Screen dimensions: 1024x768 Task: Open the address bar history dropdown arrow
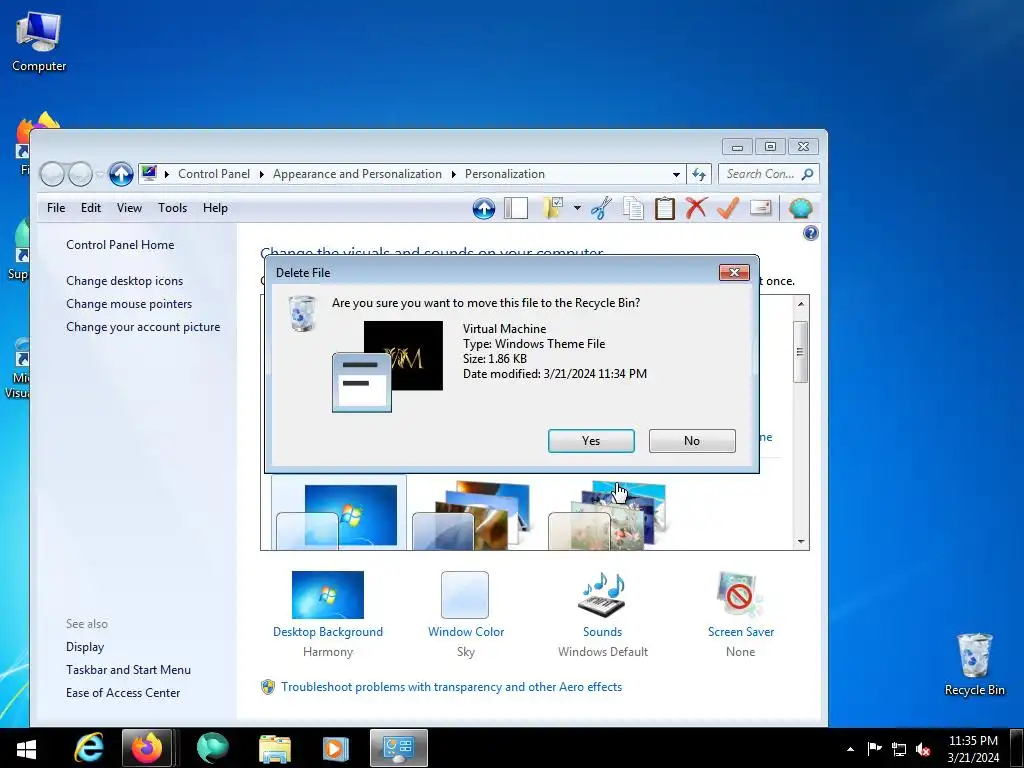click(676, 174)
